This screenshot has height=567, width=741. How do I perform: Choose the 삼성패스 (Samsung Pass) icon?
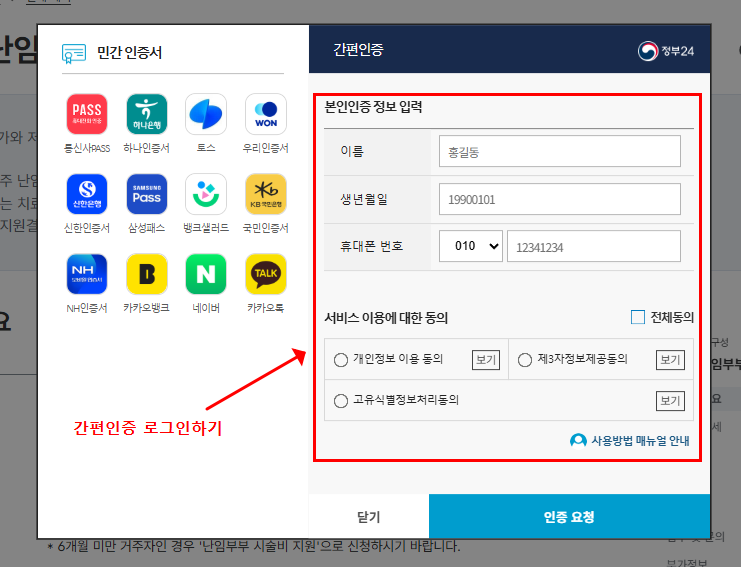pos(146,194)
